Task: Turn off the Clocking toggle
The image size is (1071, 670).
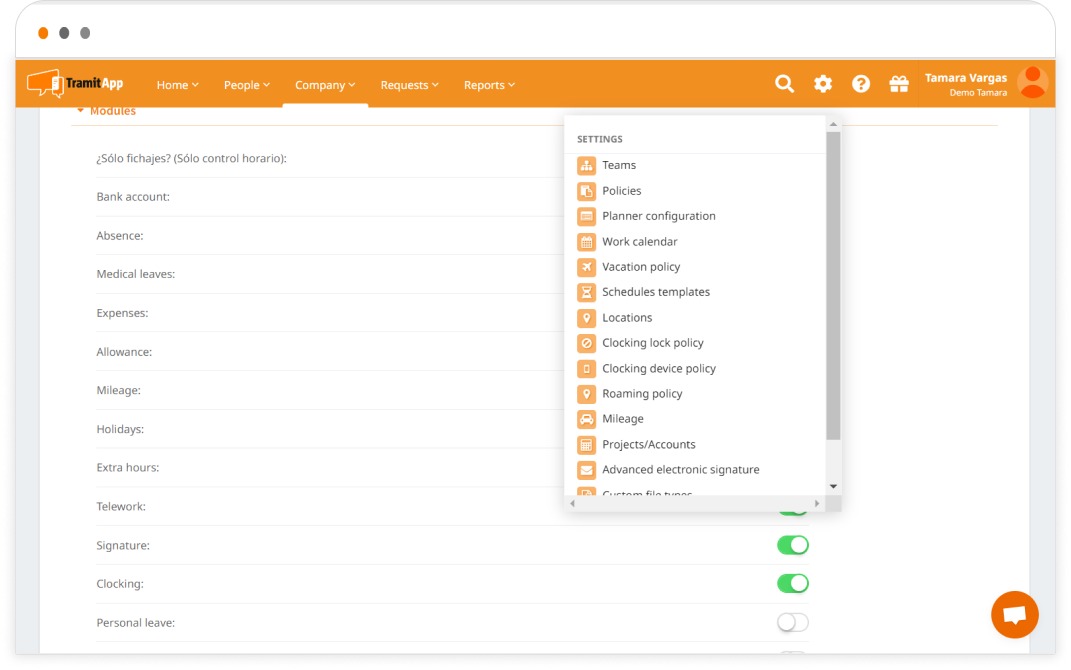Action: 792,583
